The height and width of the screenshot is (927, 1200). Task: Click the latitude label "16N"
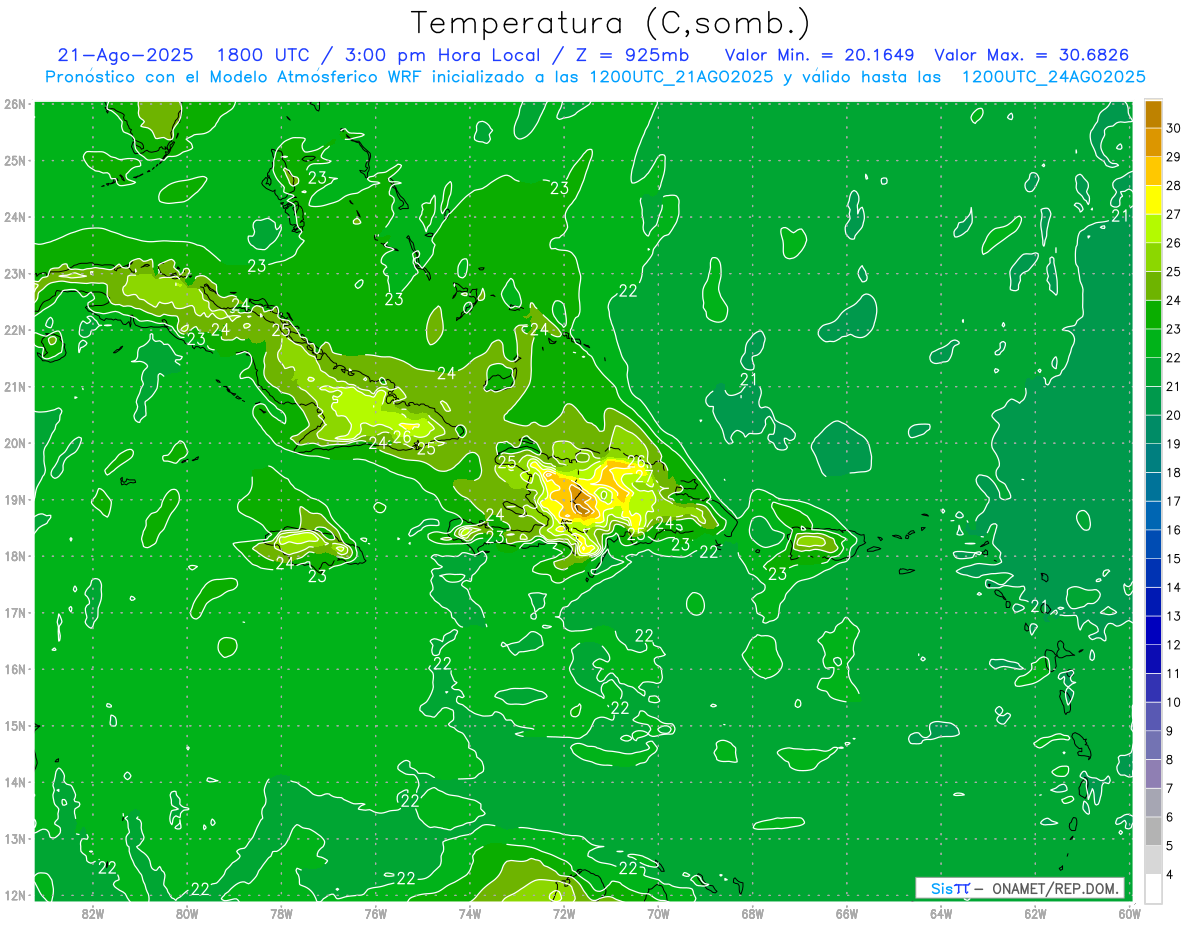pos(15,669)
